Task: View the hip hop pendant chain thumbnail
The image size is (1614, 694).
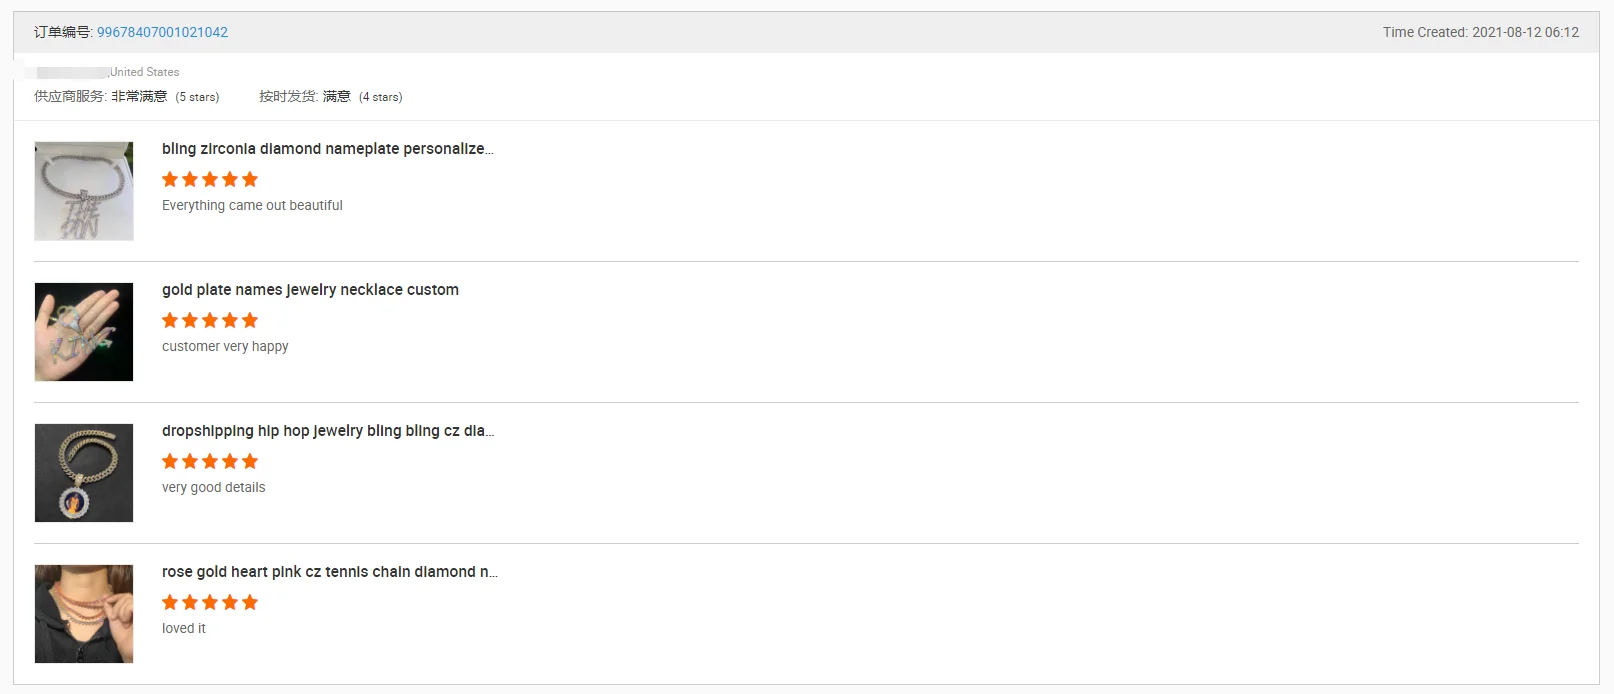Action: [84, 473]
